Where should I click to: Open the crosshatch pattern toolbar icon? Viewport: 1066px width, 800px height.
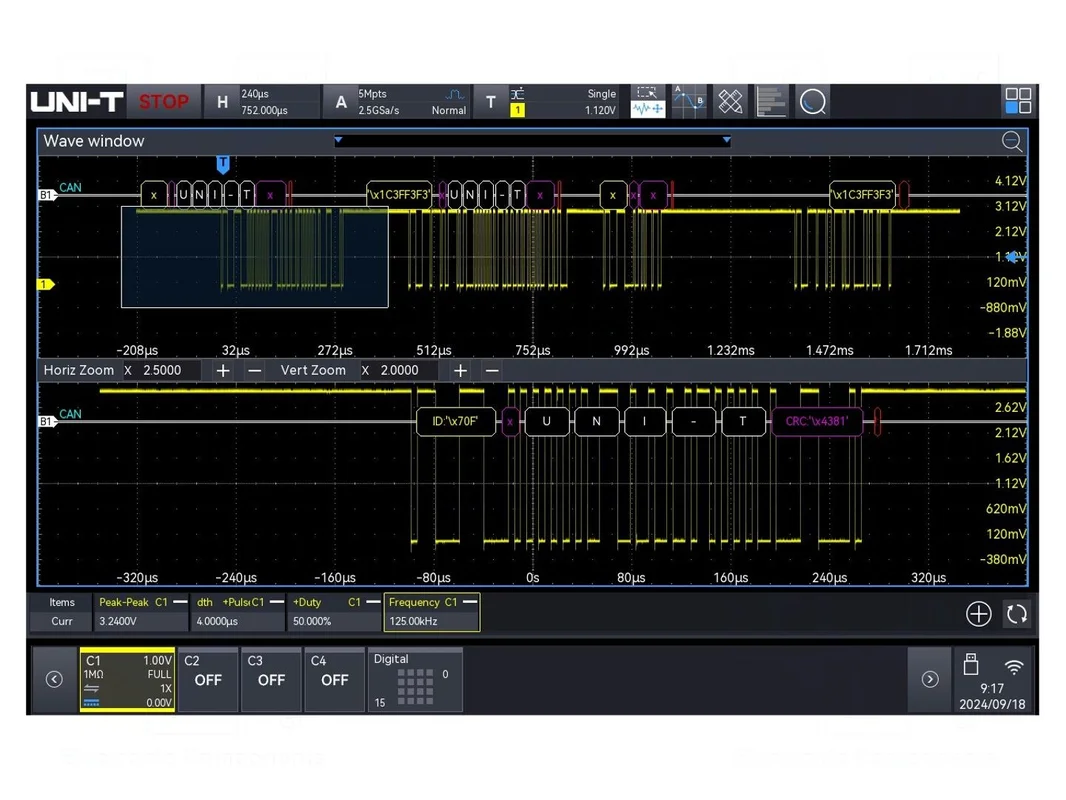[x=730, y=102]
